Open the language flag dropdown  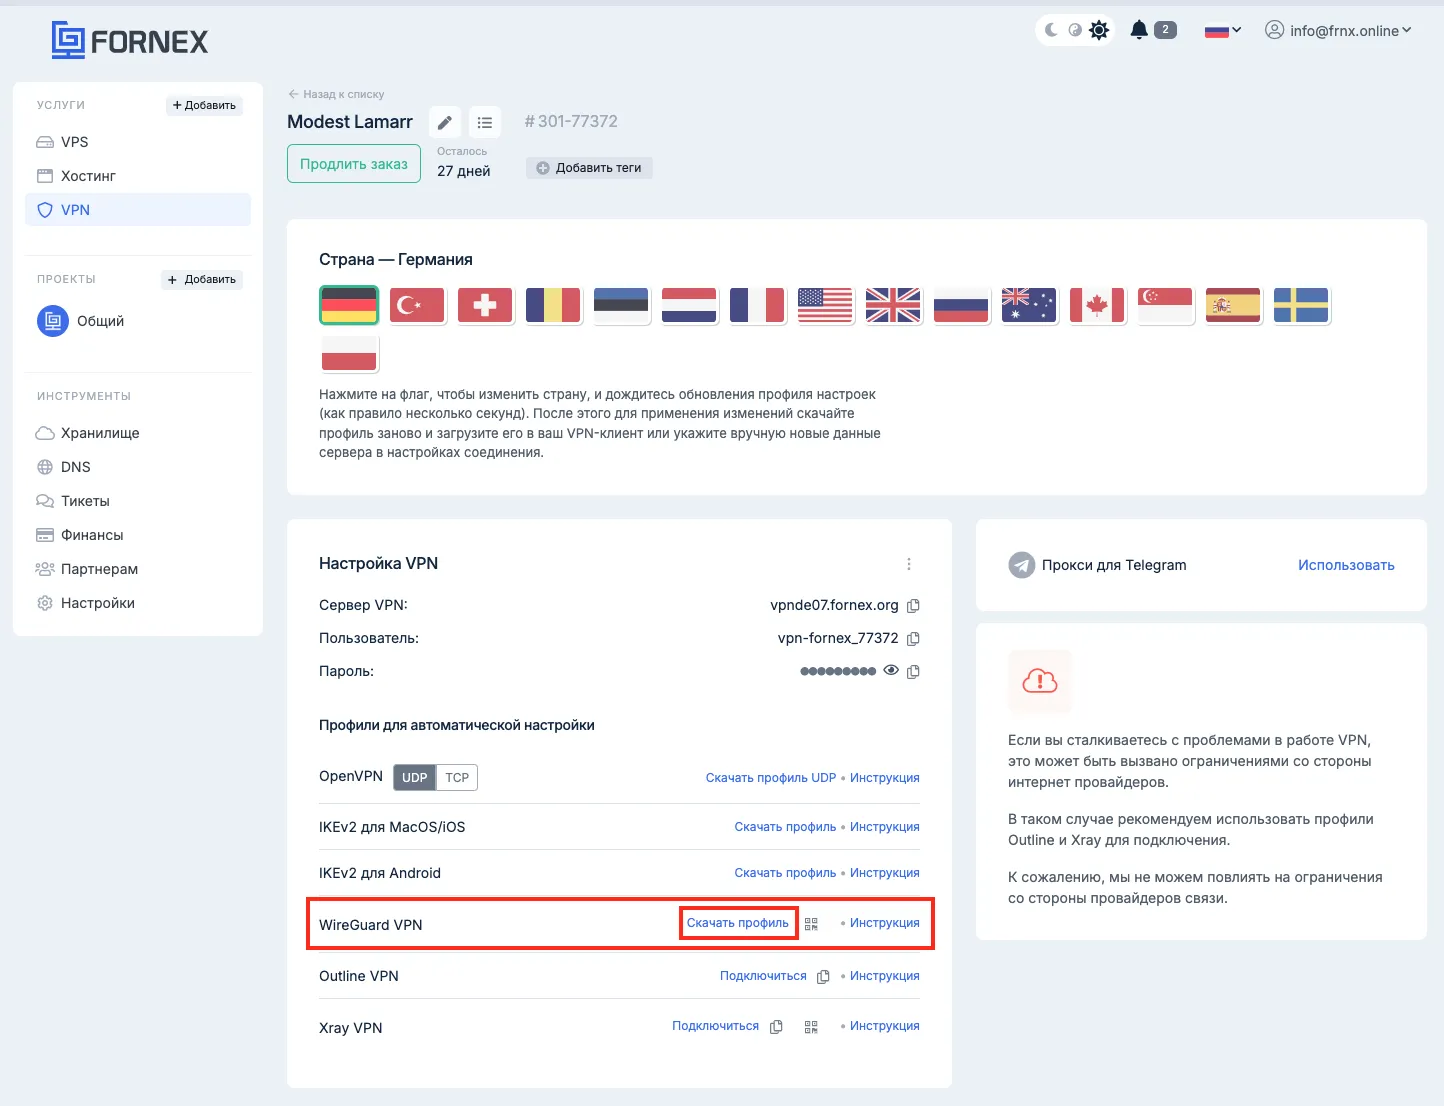1222,30
